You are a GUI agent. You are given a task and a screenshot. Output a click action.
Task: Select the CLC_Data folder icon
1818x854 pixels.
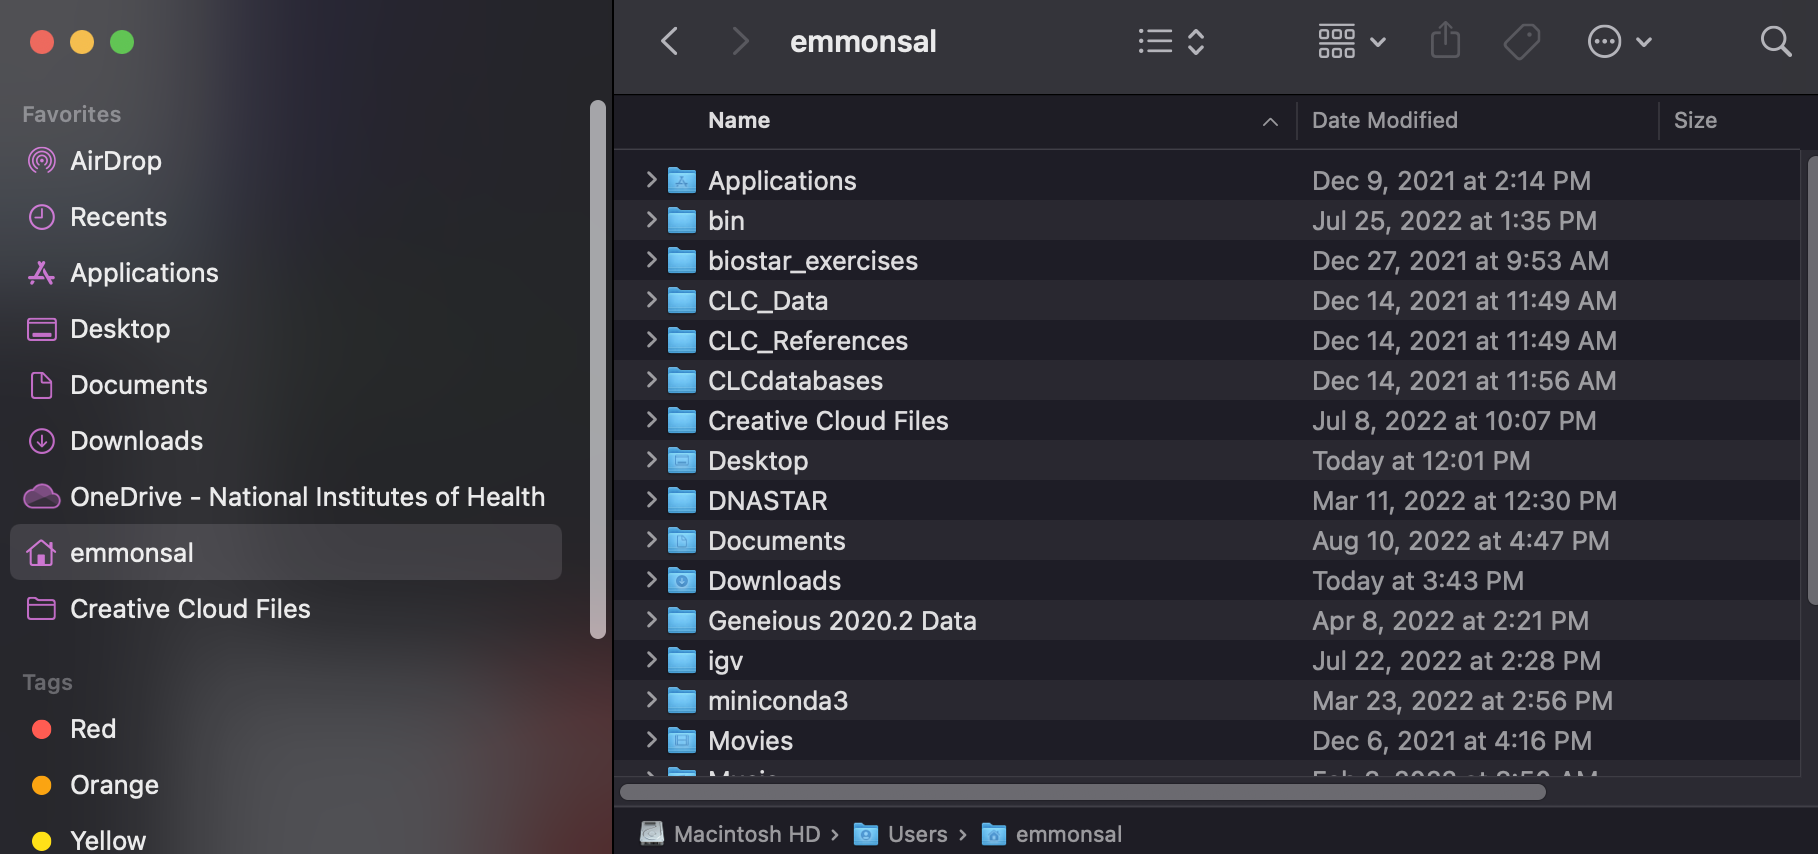click(x=682, y=300)
